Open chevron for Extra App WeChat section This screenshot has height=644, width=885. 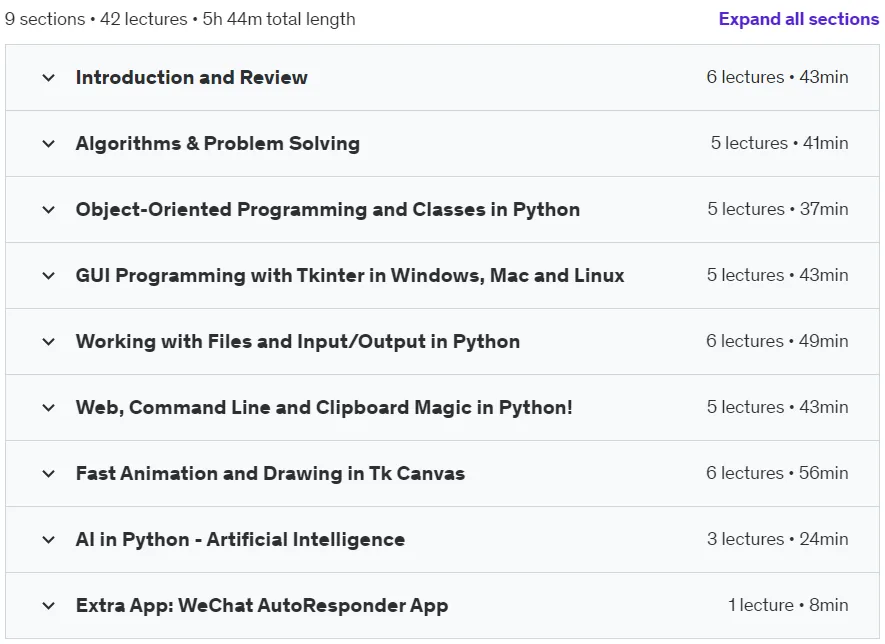pyautogui.click(x=49, y=606)
